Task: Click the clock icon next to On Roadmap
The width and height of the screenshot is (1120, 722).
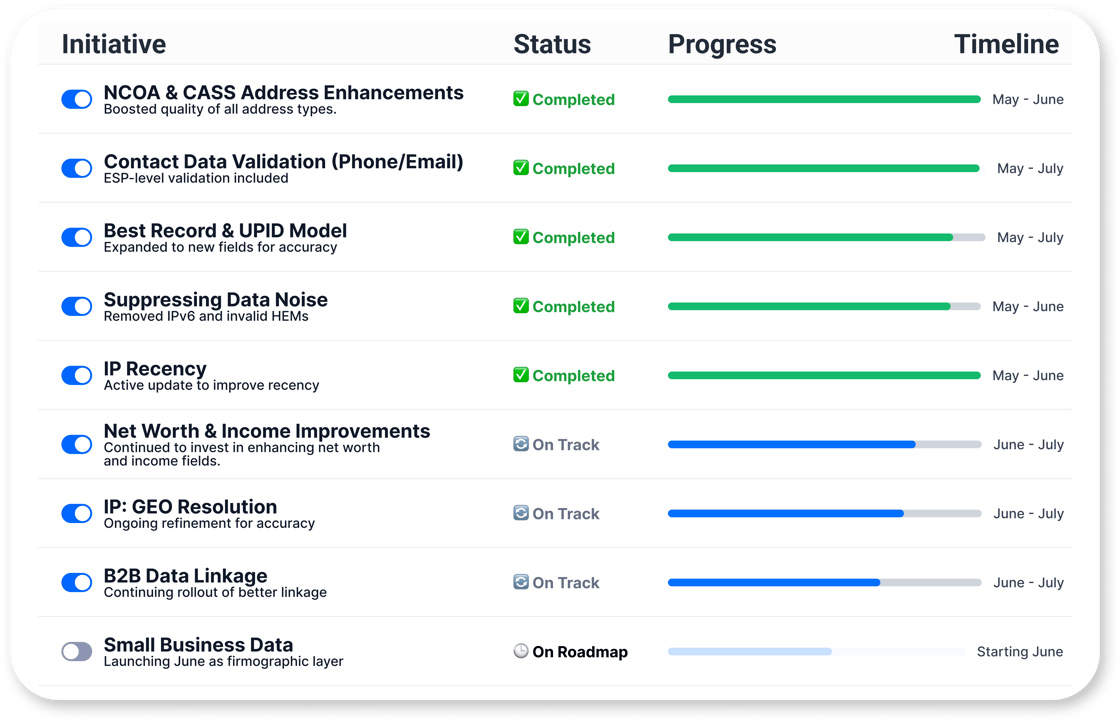Action: pos(521,651)
